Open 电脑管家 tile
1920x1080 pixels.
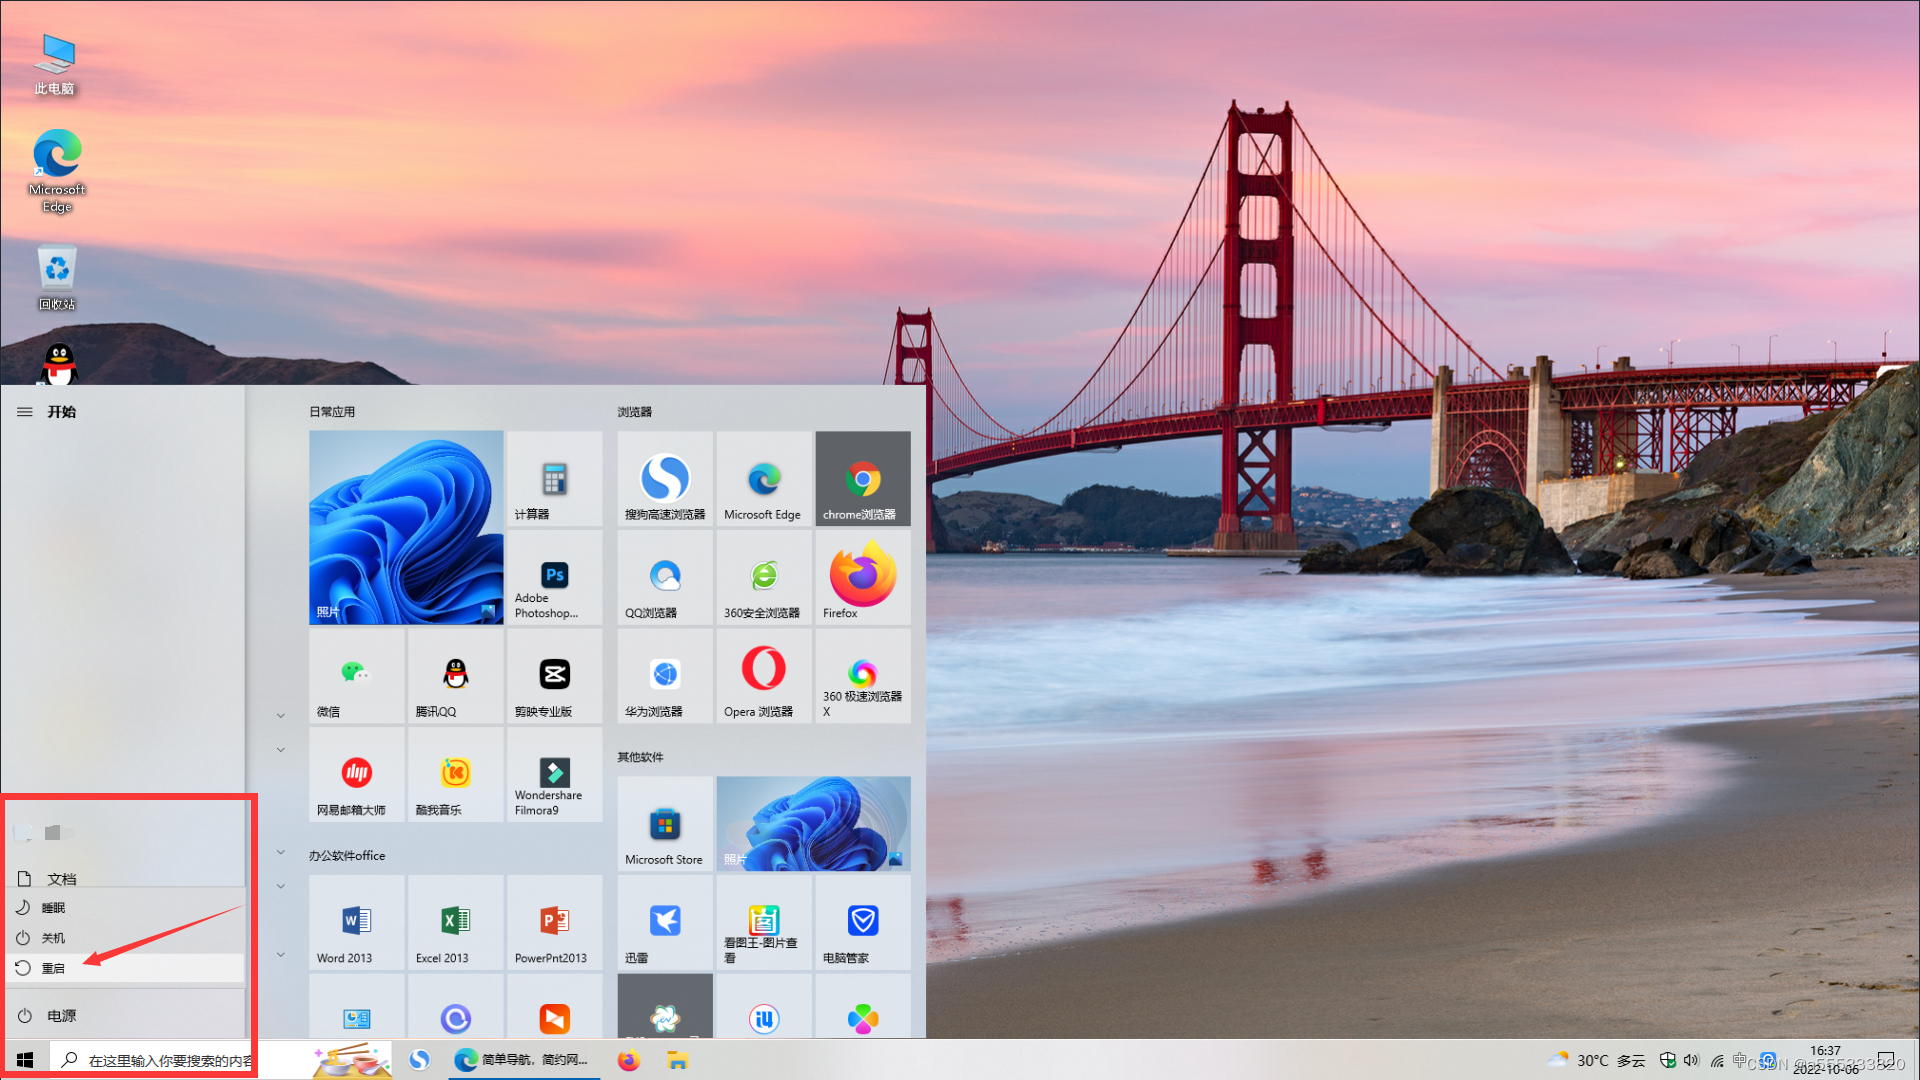tap(863, 922)
